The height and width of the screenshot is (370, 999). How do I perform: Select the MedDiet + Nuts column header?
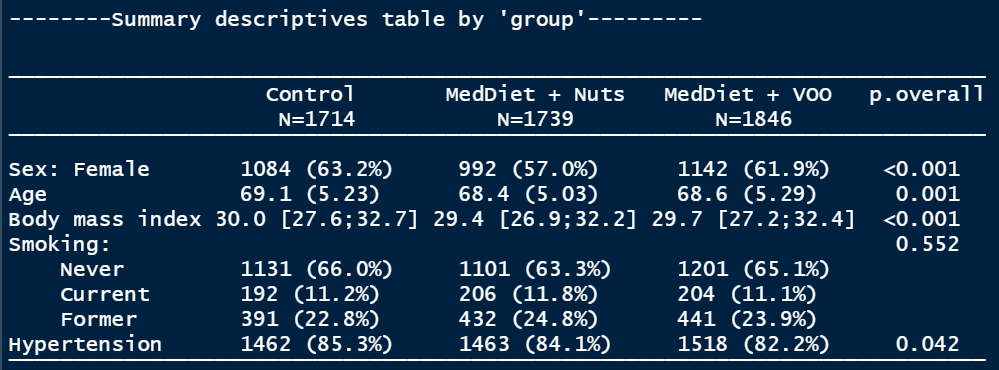[x=535, y=94]
